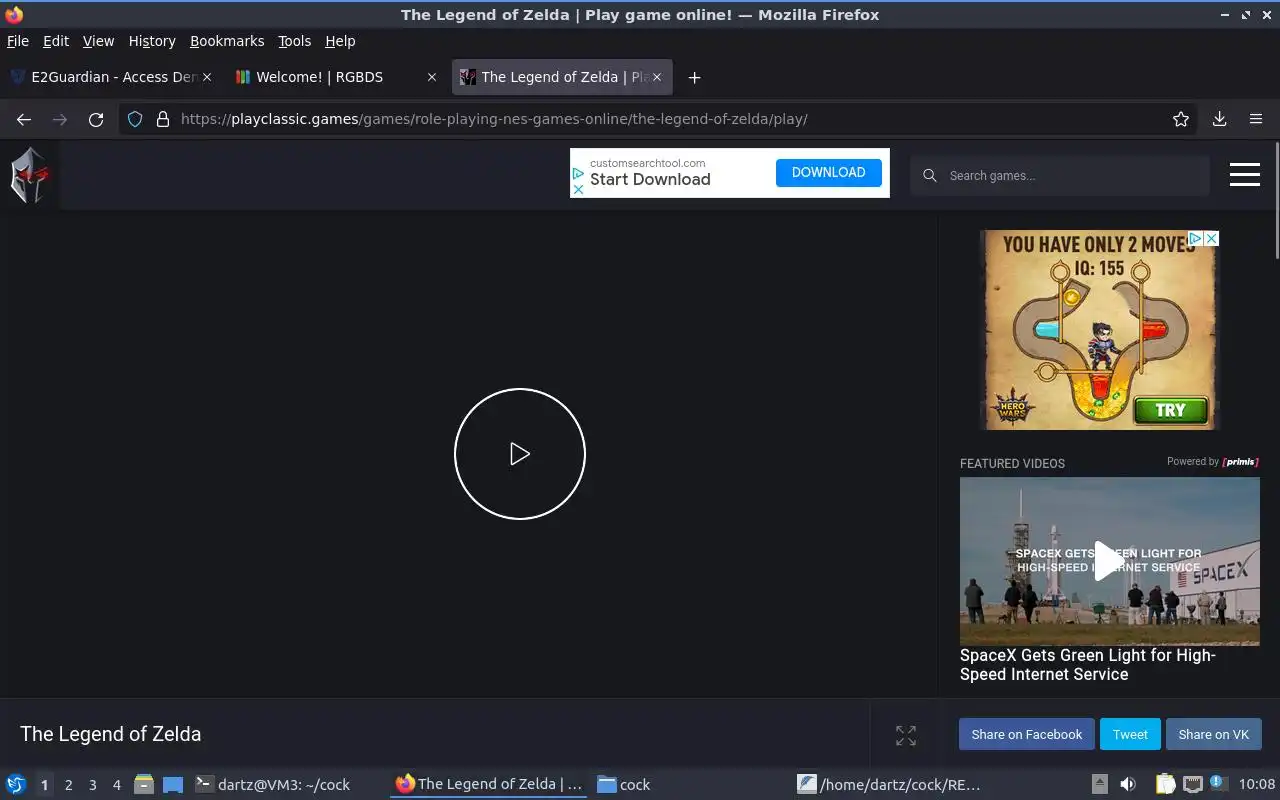Viewport: 1280px width, 800px height.
Task: Click the green TRY button in ad
Action: click(1170, 410)
